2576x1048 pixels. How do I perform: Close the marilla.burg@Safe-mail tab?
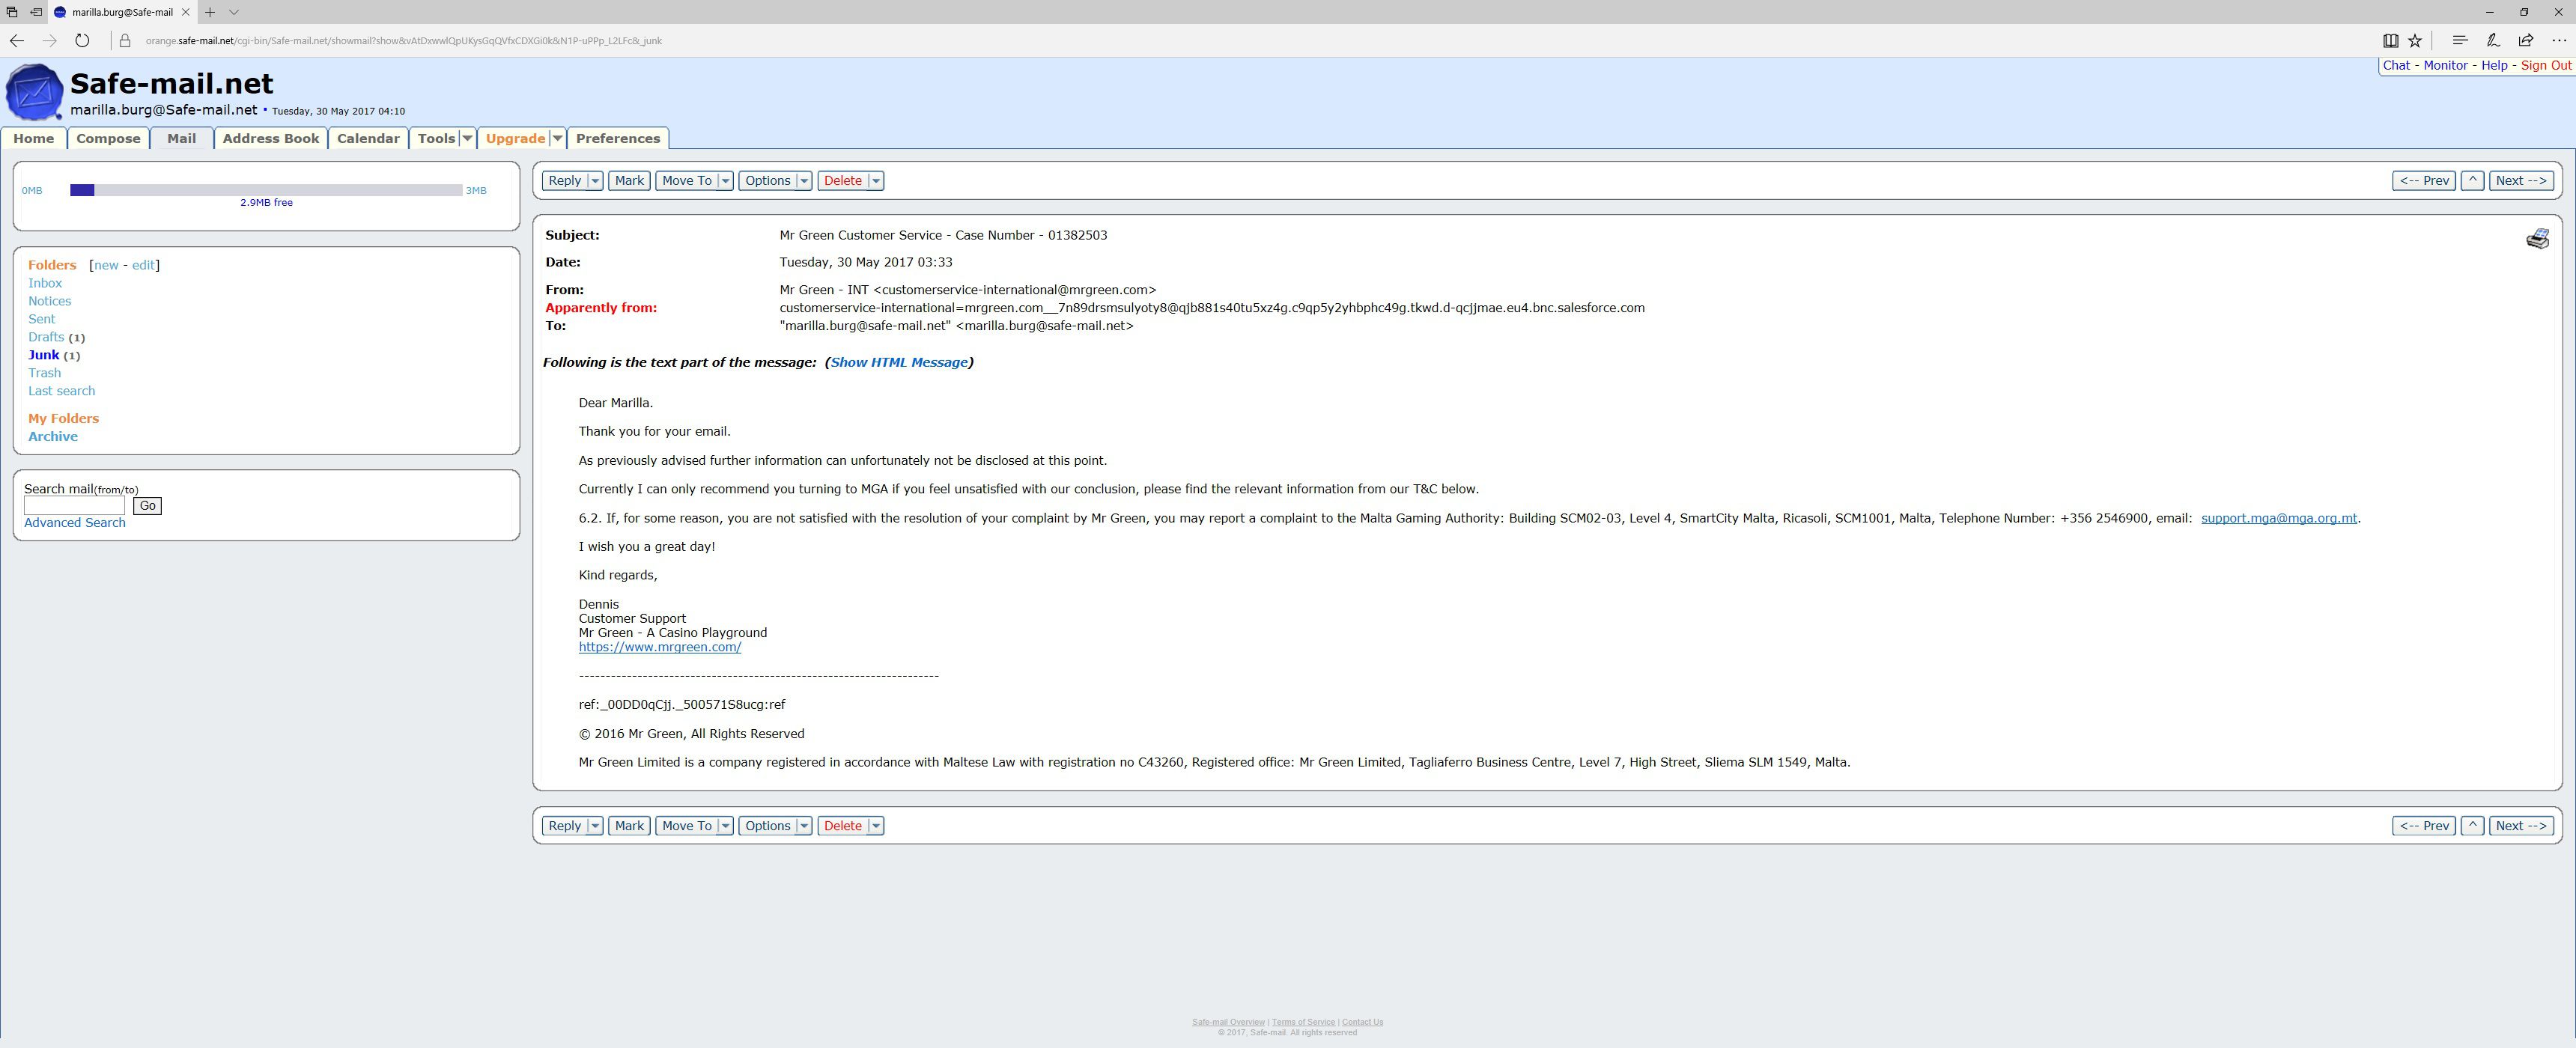[185, 12]
